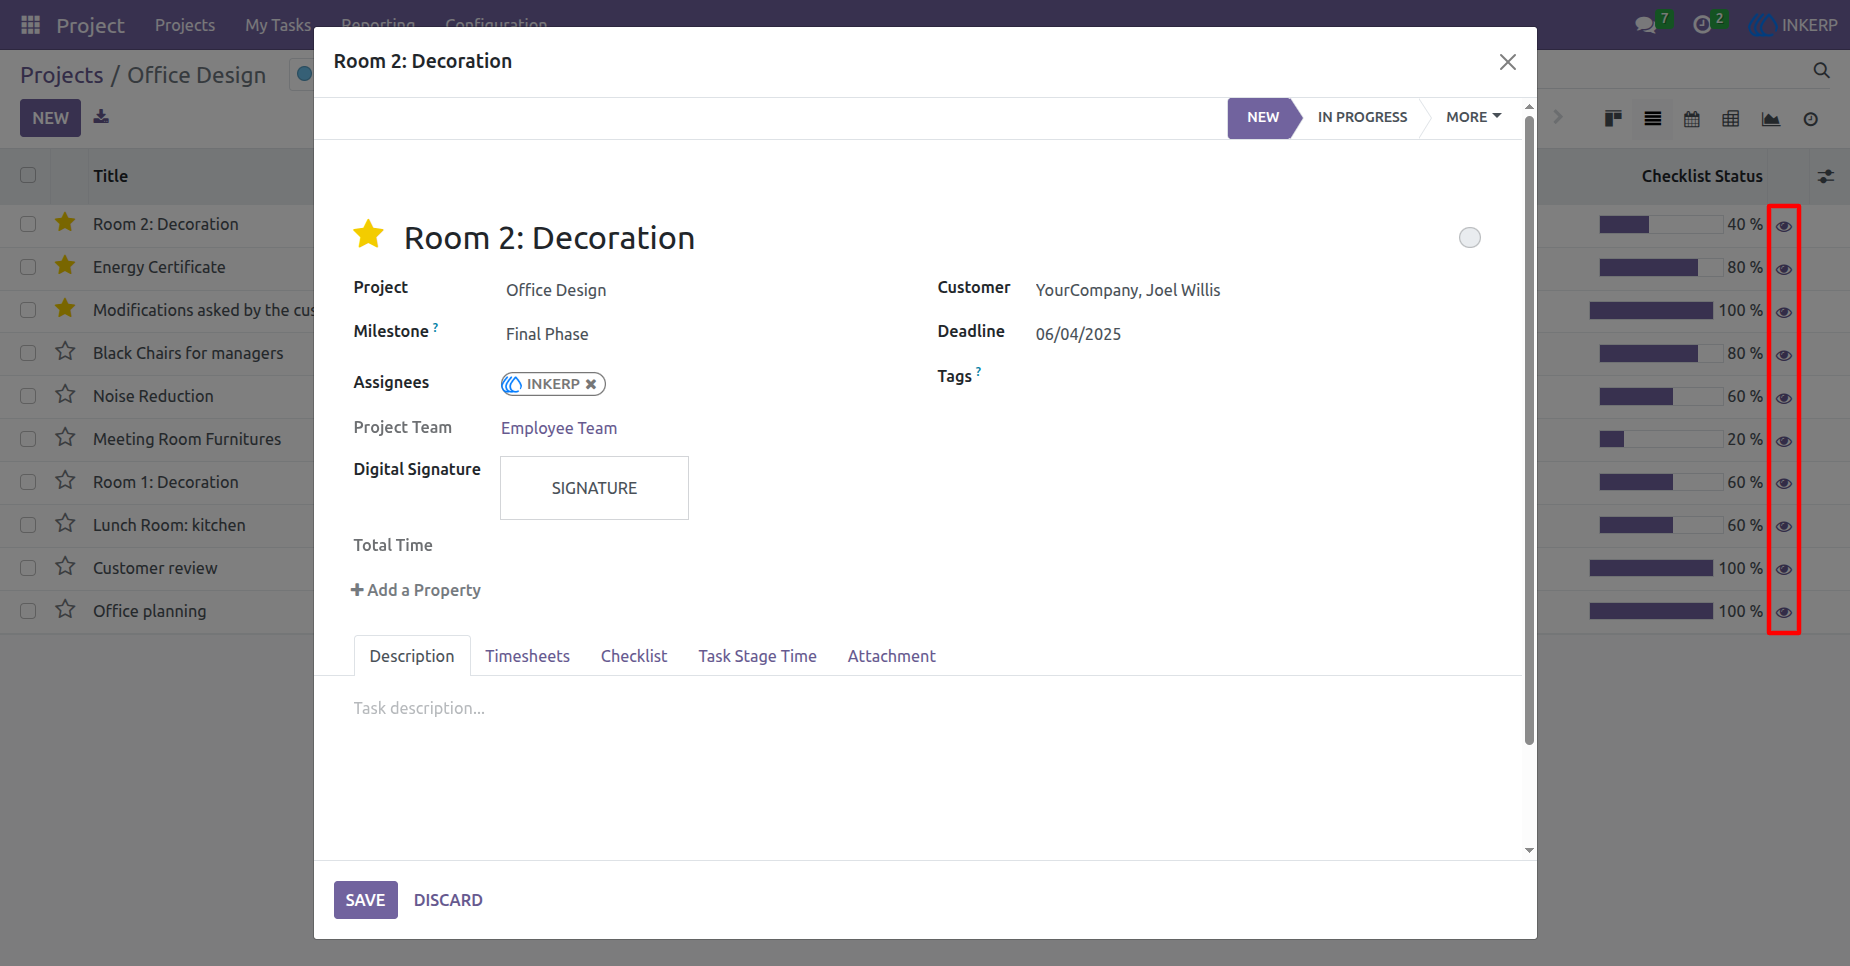
Task: Open the activities clock icon in the top bar
Action: click(1702, 25)
